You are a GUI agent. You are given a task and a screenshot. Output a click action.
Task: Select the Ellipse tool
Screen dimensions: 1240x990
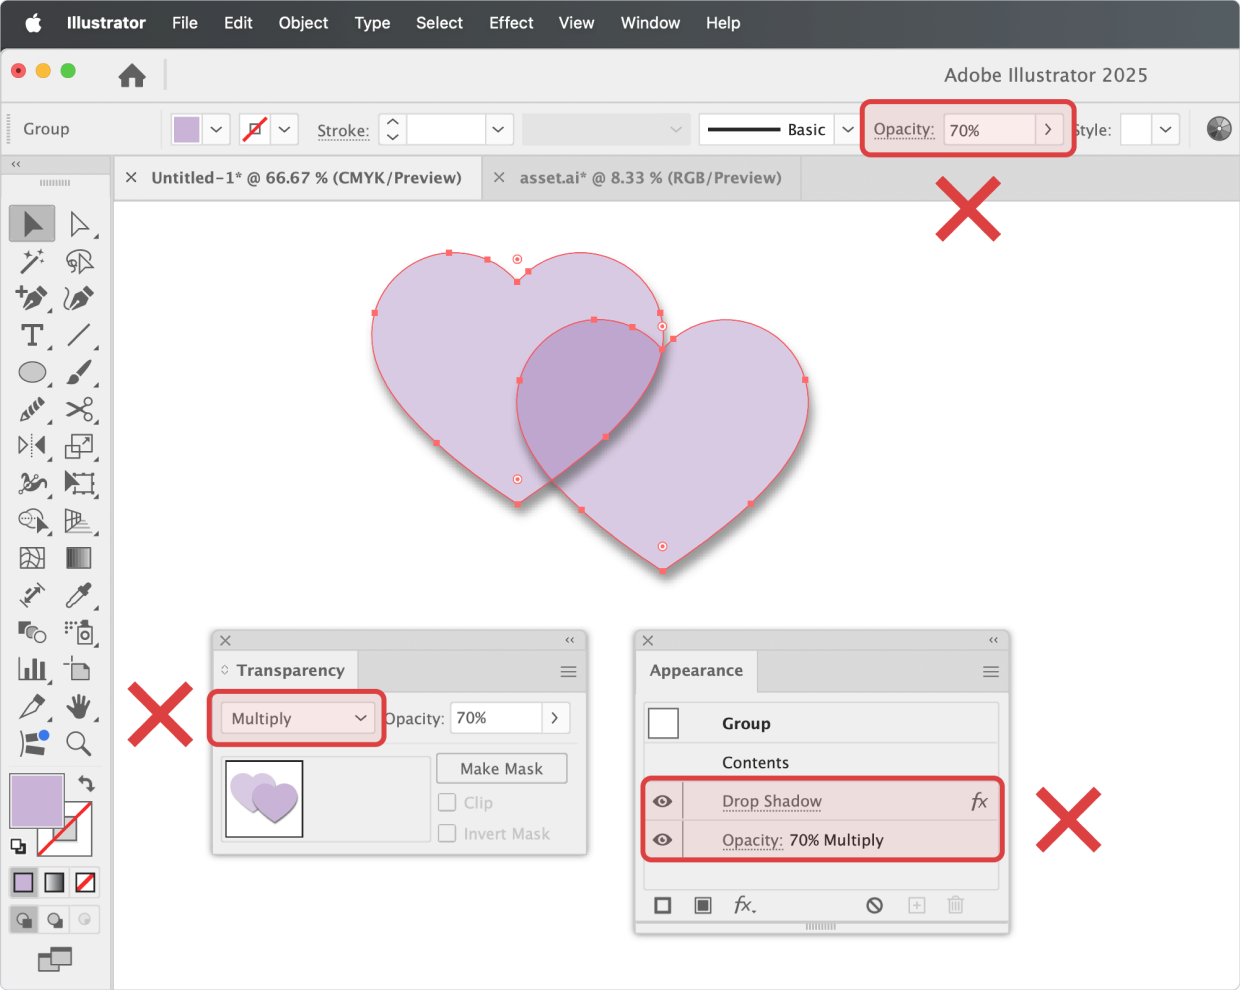pyautogui.click(x=32, y=373)
